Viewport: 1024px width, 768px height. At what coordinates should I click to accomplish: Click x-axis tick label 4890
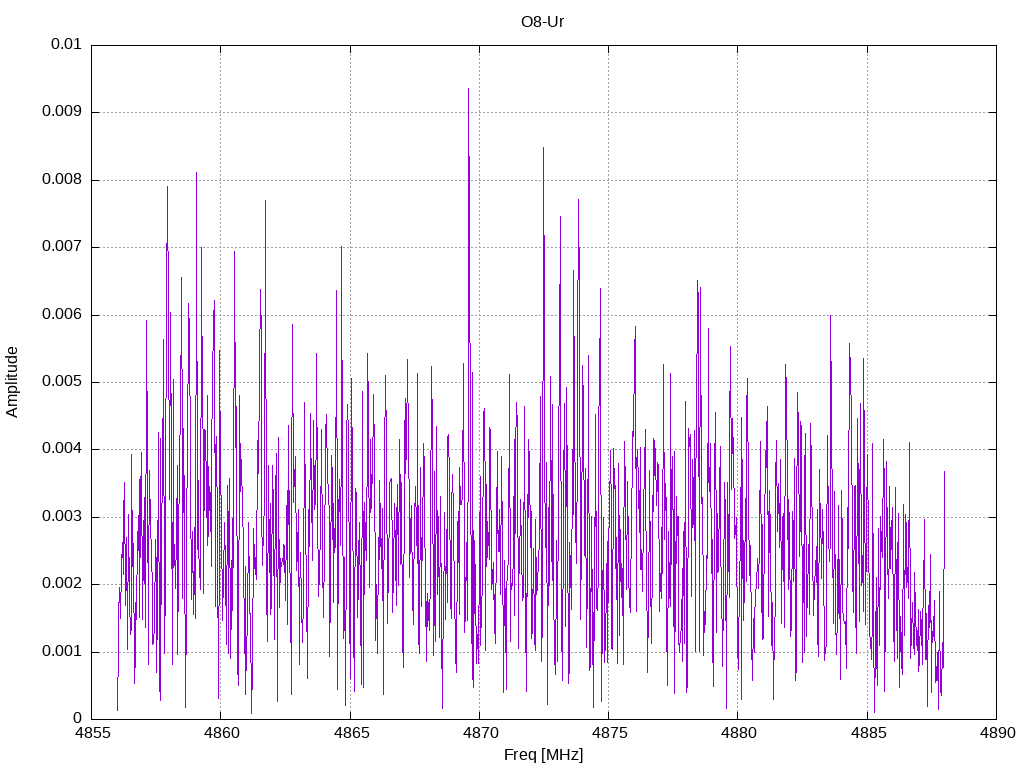[x=997, y=733]
